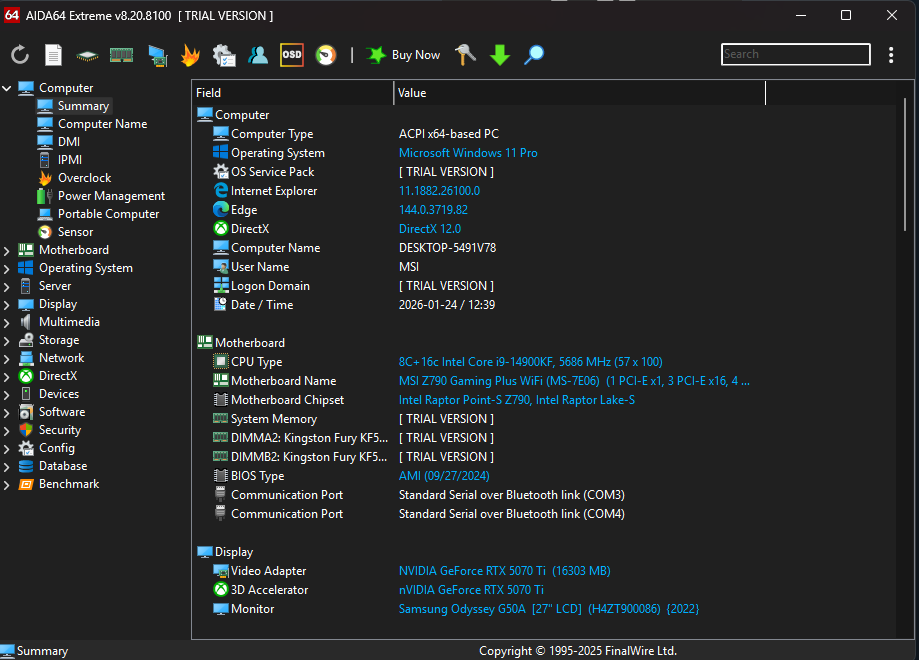Click the gauge meter toolbar icon
This screenshot has height=660, width=919.
point(325,55)
